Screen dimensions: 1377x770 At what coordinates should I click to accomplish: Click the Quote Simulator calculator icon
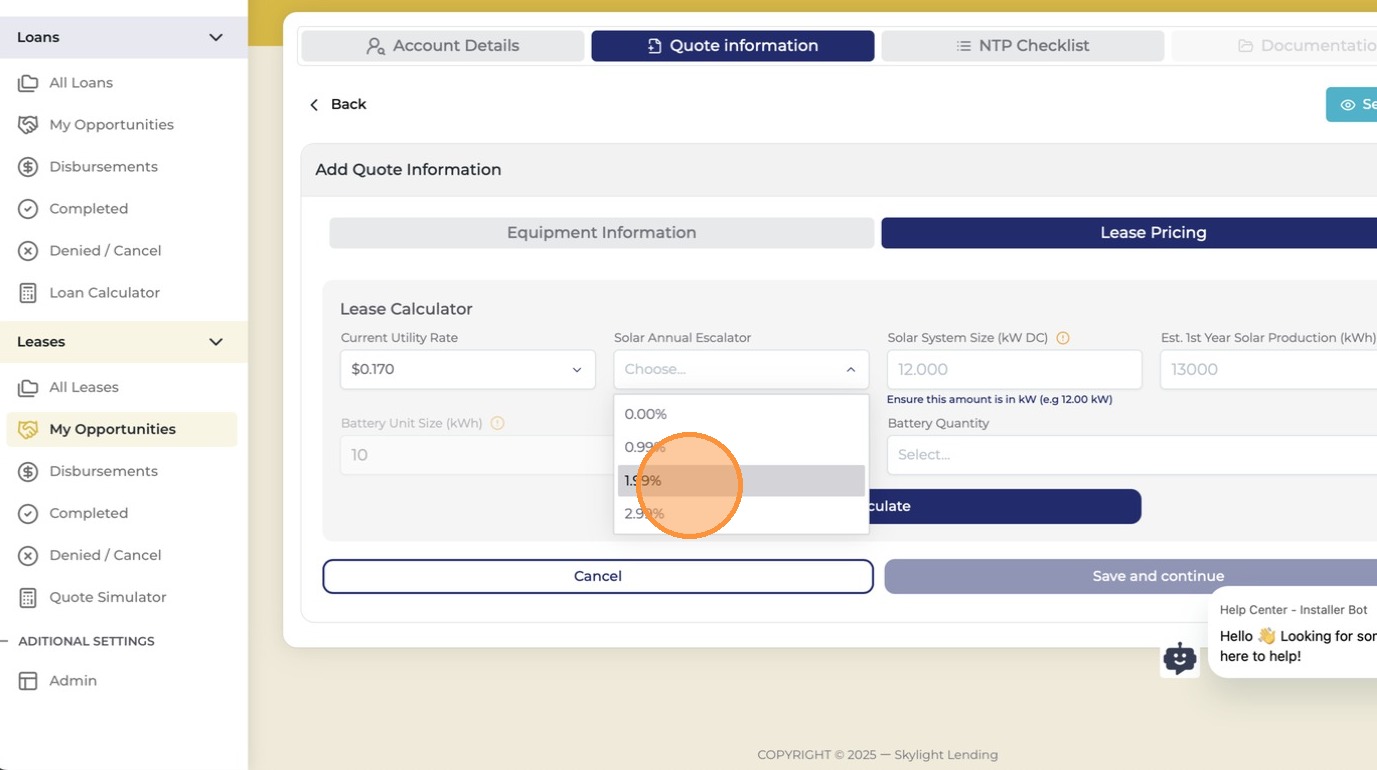pos(28,597)
